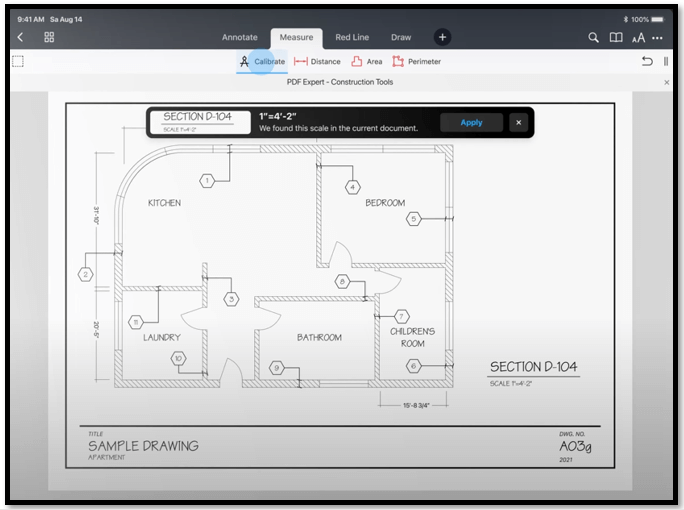Viewport: 684px width, 510px height.
Task: Close the PDF Expert Construction Tools bar
Action: click(667, 82)
